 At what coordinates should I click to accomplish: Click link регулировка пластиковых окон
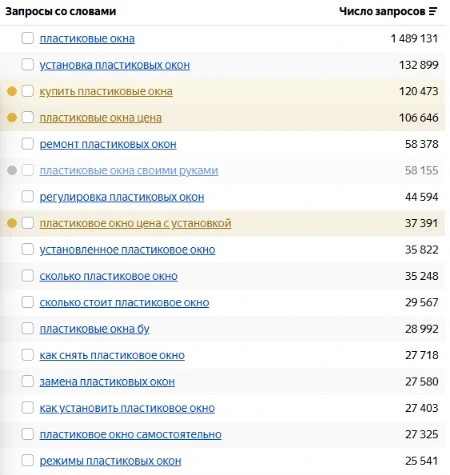(x=122, y=197)
